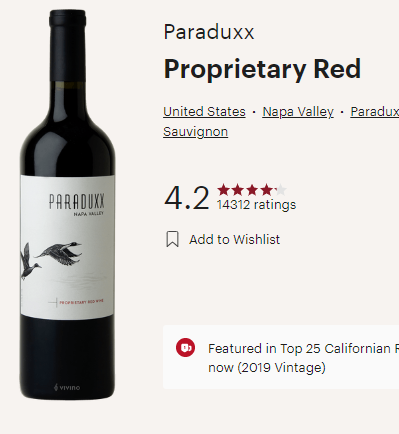Click the fourth red rating star
Screen dimensions: 399x434
point(266,190)
